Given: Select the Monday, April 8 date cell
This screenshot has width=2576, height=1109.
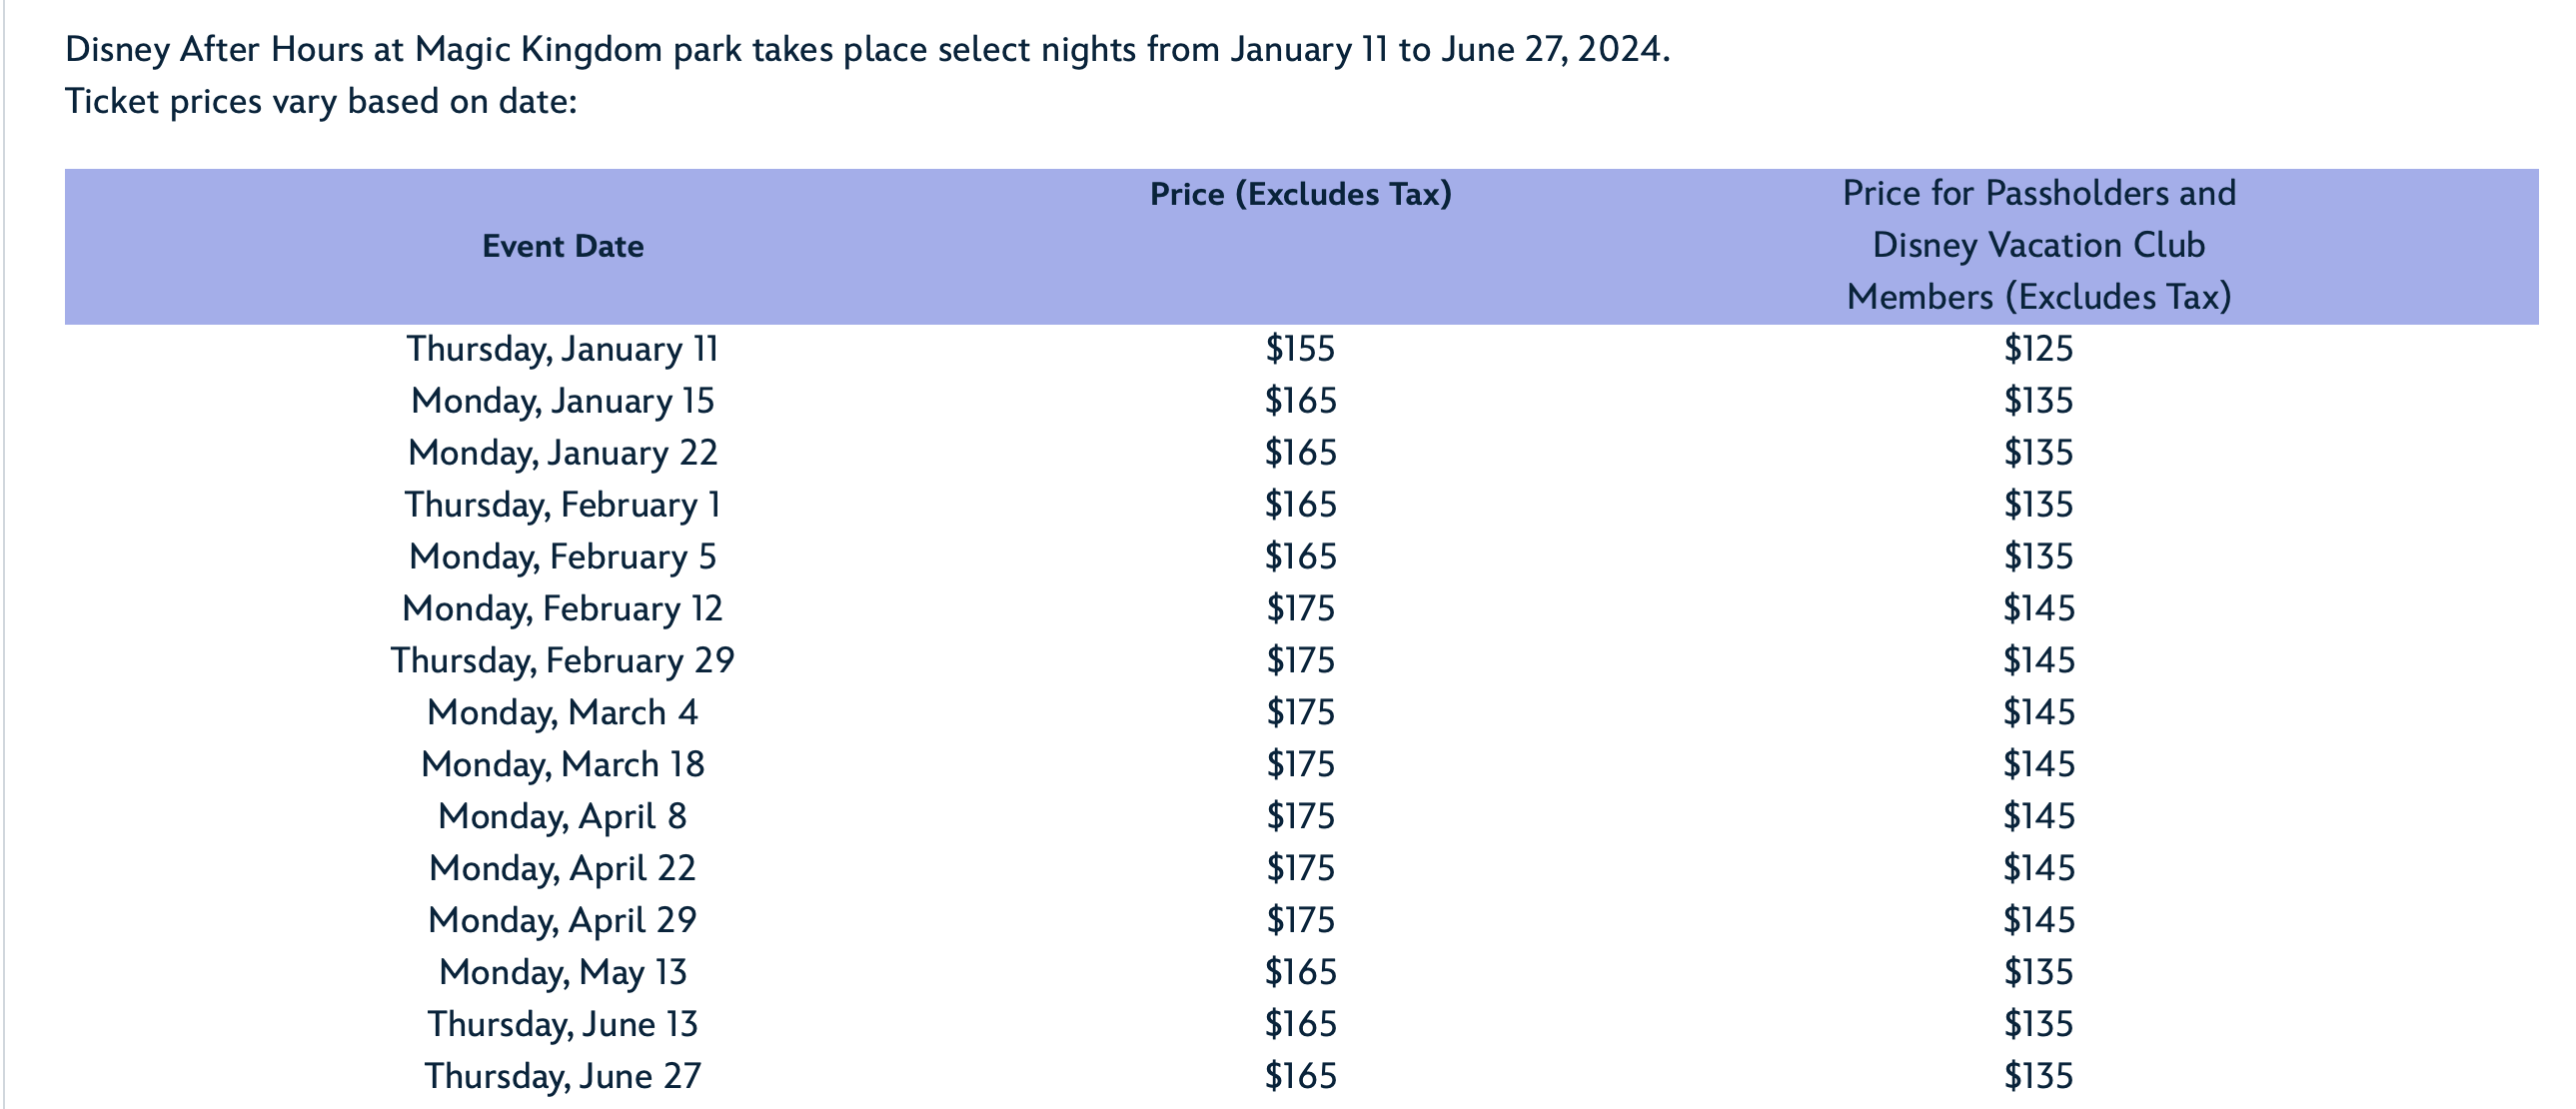Looking at the screenshot, I should click(x=562, y=817).
